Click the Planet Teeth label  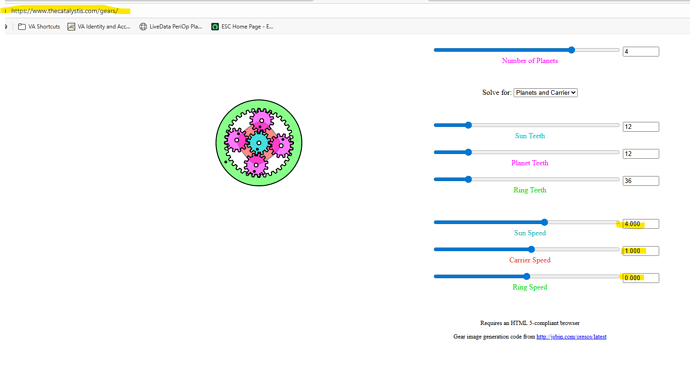530,163
